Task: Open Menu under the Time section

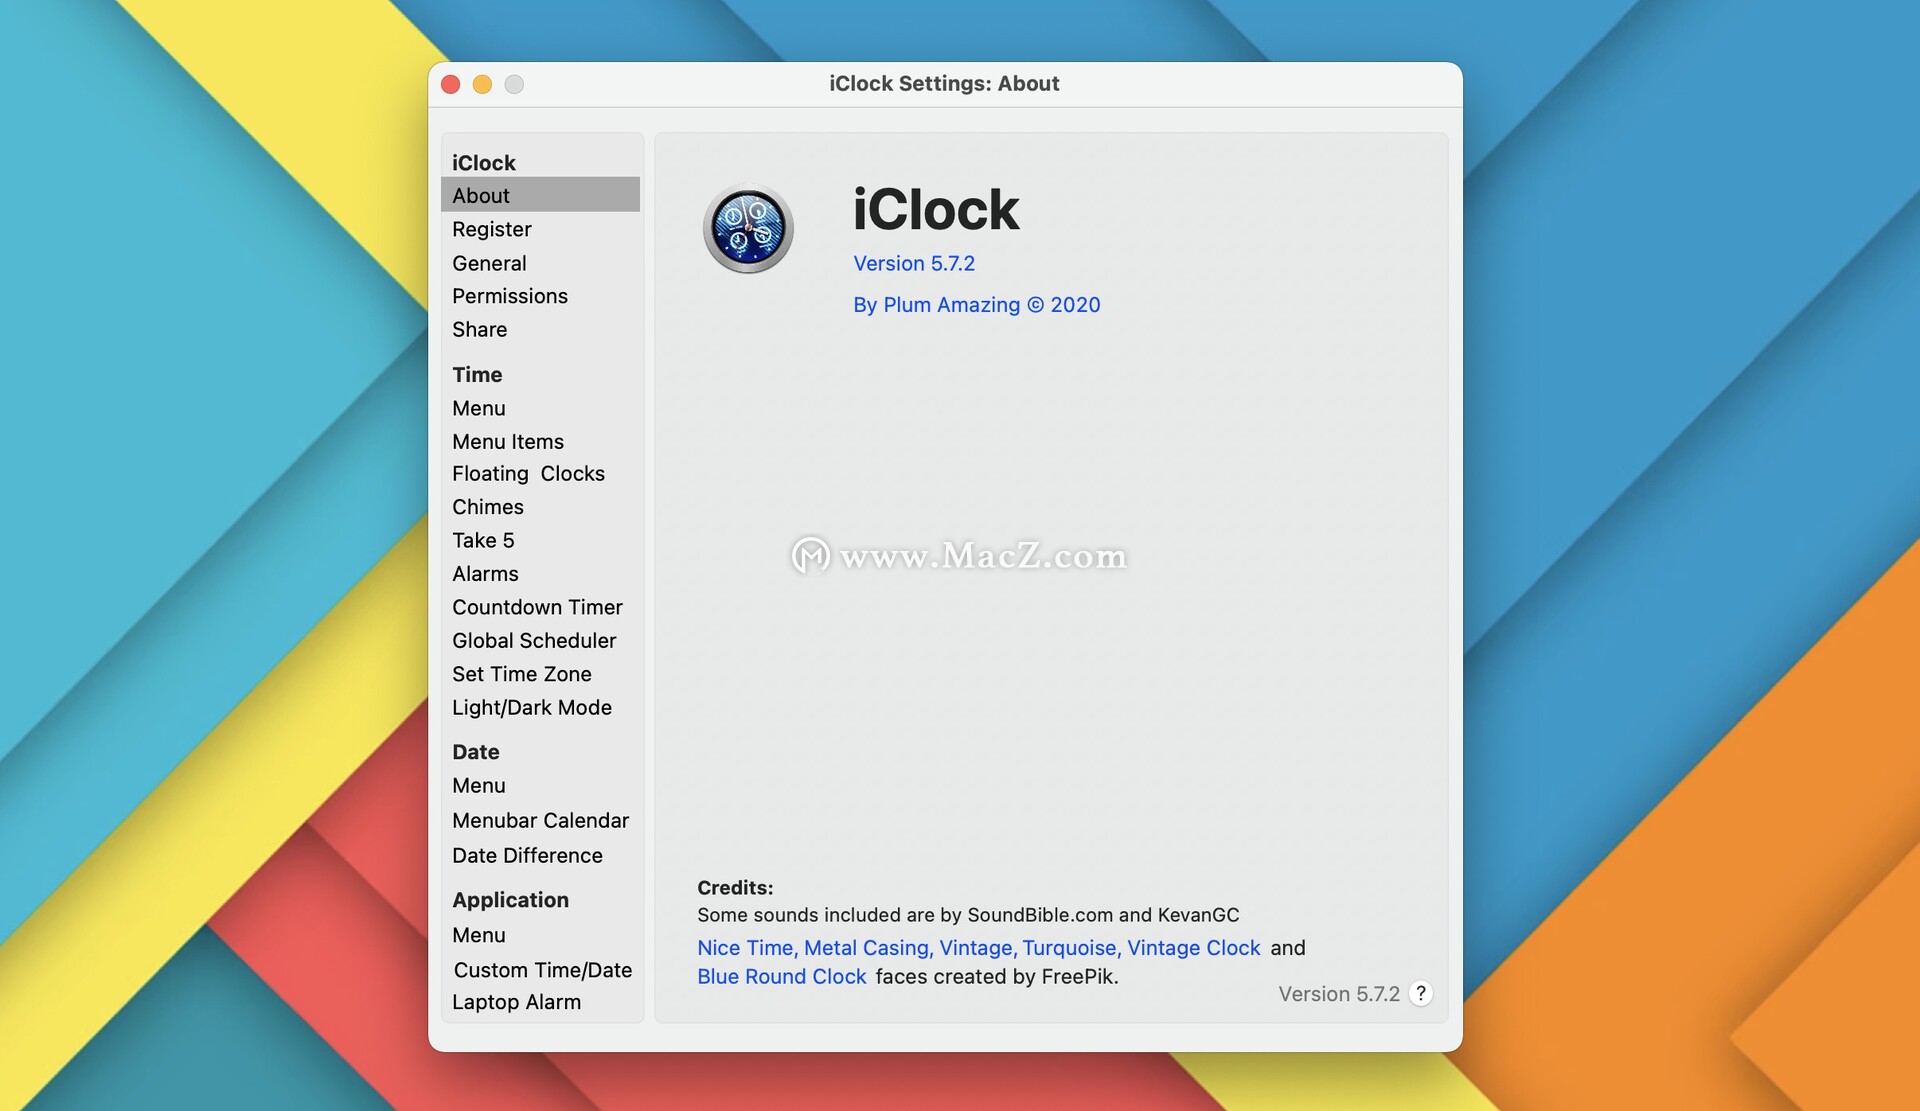Action: (478, 408)
